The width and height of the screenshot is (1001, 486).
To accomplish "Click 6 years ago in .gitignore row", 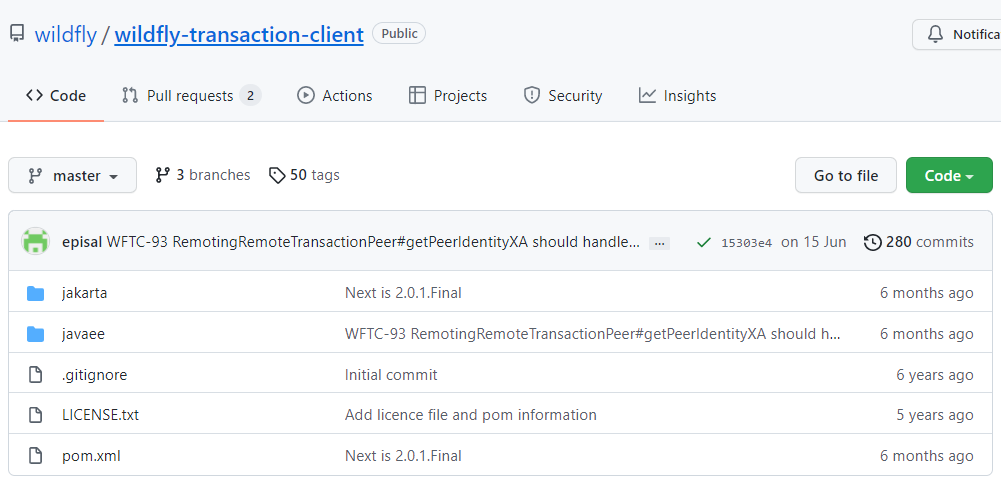I will [x=935, y=375].
